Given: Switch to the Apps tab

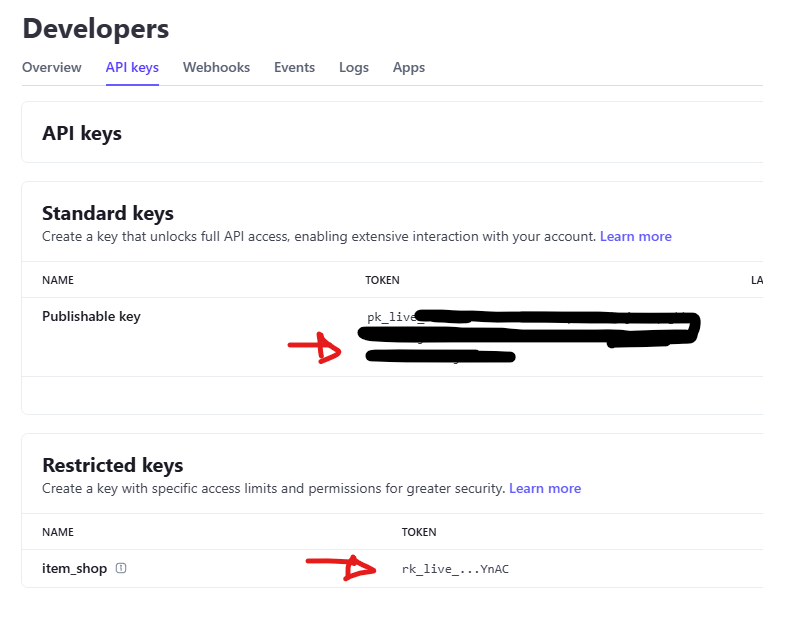Looking at the screenshot, I should (x=409, y=68).
